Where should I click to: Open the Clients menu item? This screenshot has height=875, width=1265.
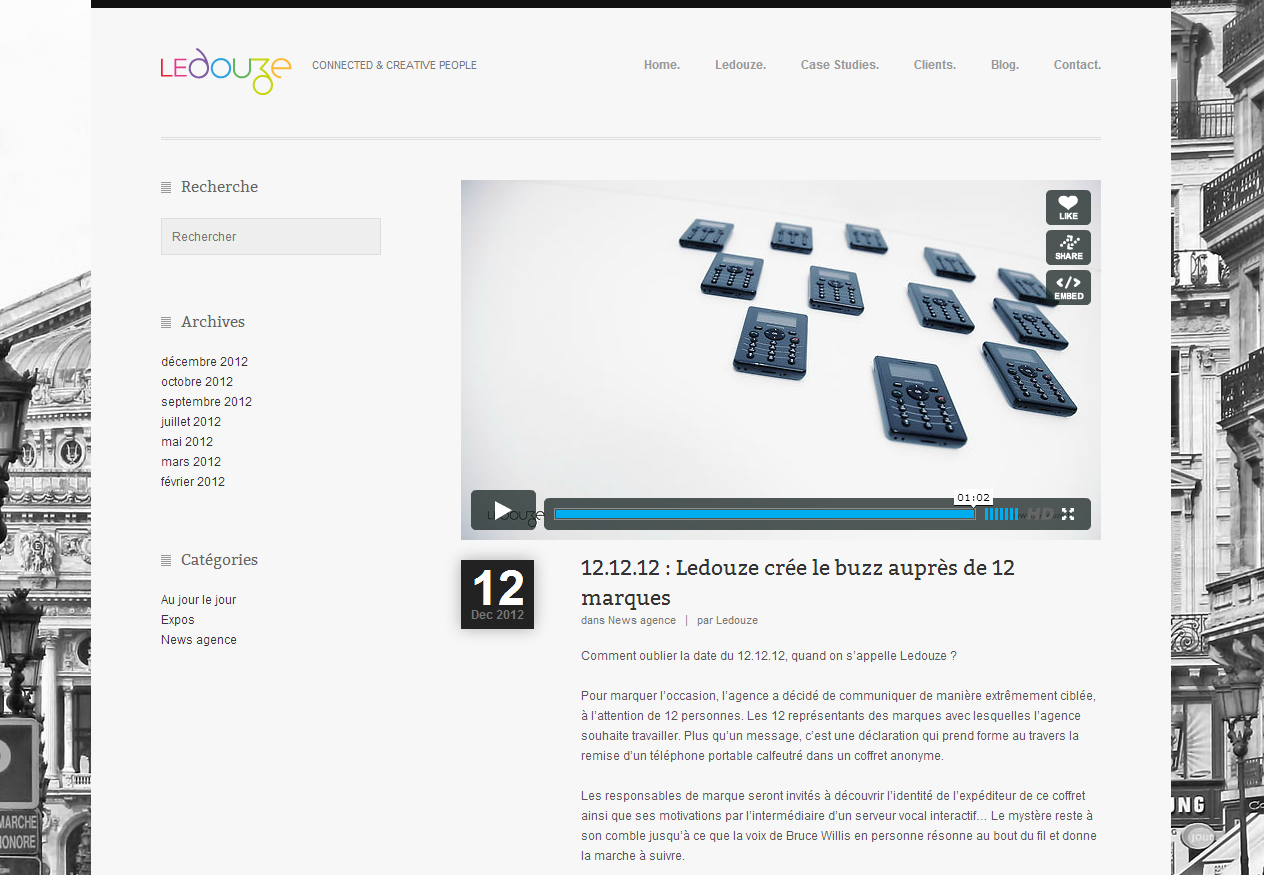click(935, 65)
